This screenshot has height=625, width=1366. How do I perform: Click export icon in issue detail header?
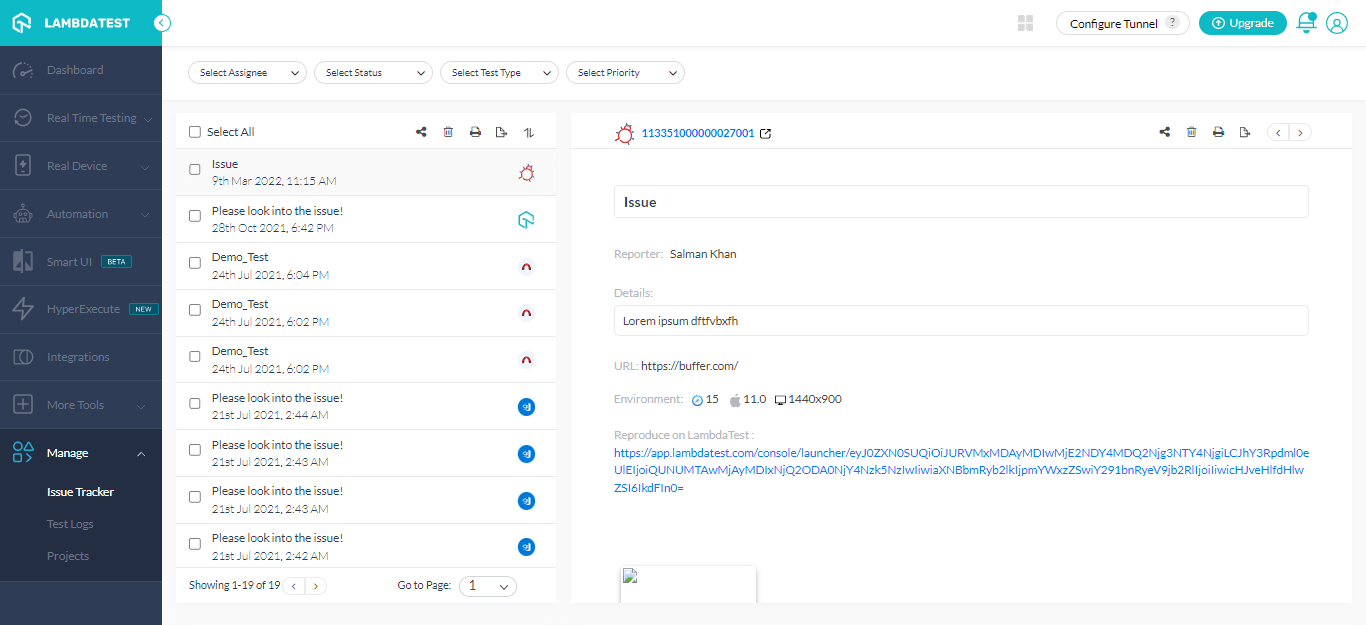coord(1245,132)
